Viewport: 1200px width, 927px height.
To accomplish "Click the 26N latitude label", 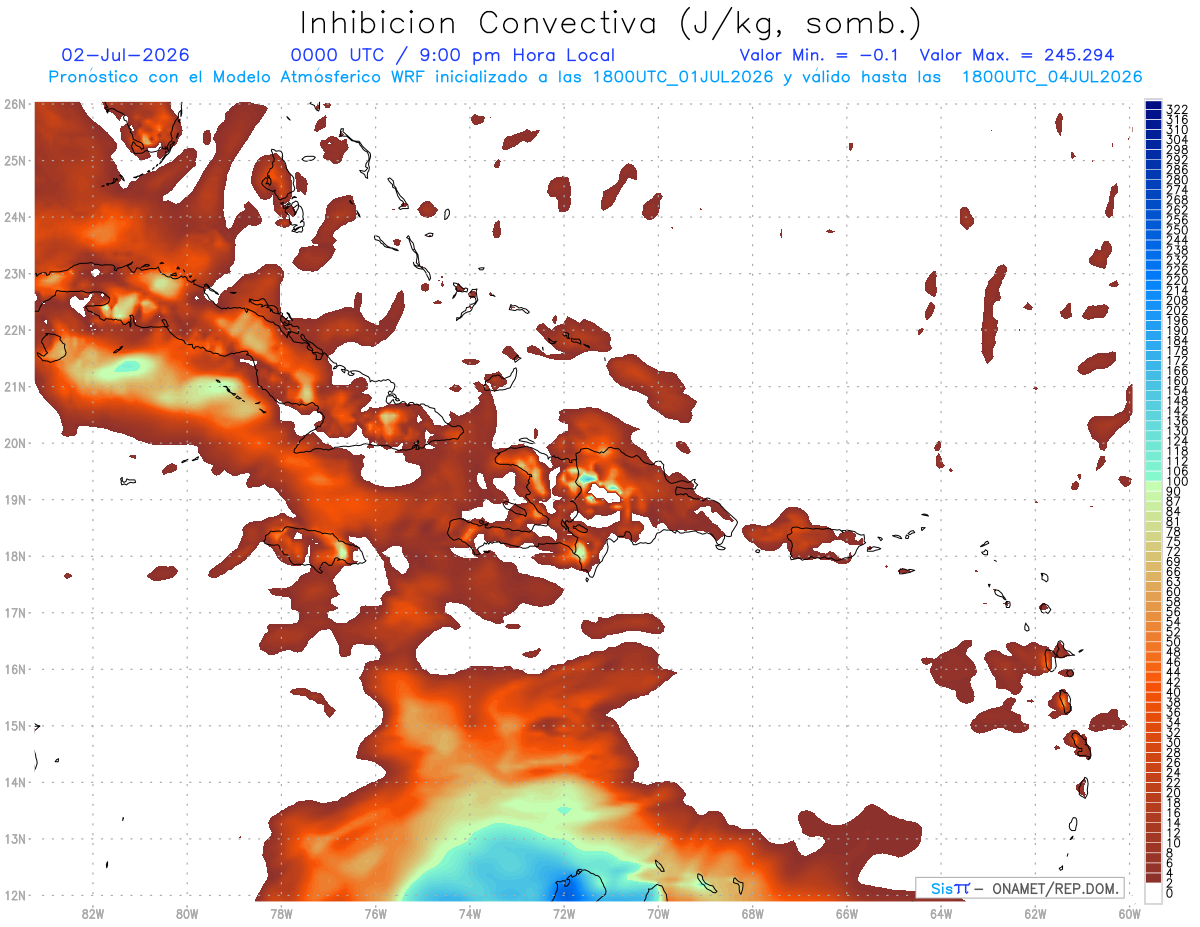I will point(14,103).
